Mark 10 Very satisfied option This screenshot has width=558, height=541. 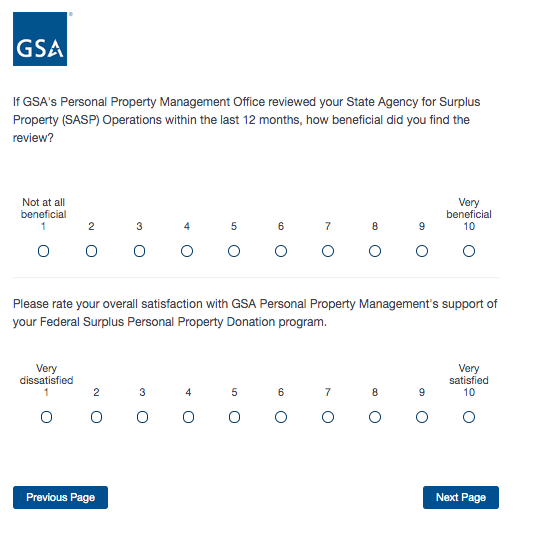469,417
